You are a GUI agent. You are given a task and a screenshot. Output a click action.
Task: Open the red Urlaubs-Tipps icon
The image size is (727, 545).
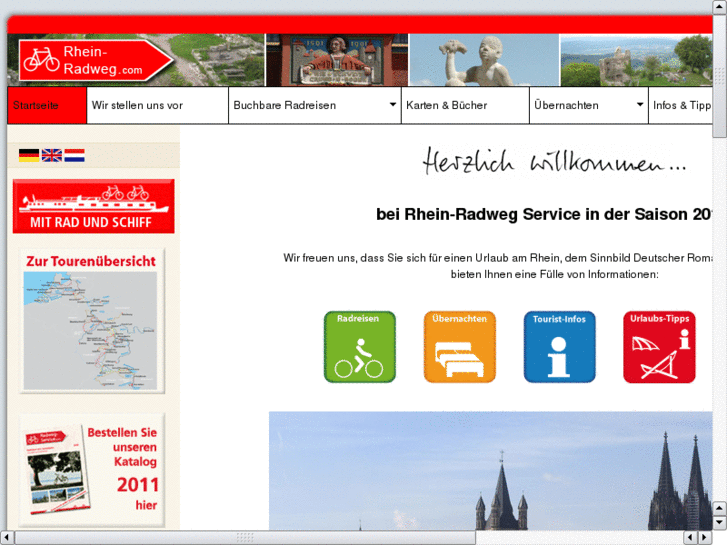pyautogui.click(x=659, y=347)
